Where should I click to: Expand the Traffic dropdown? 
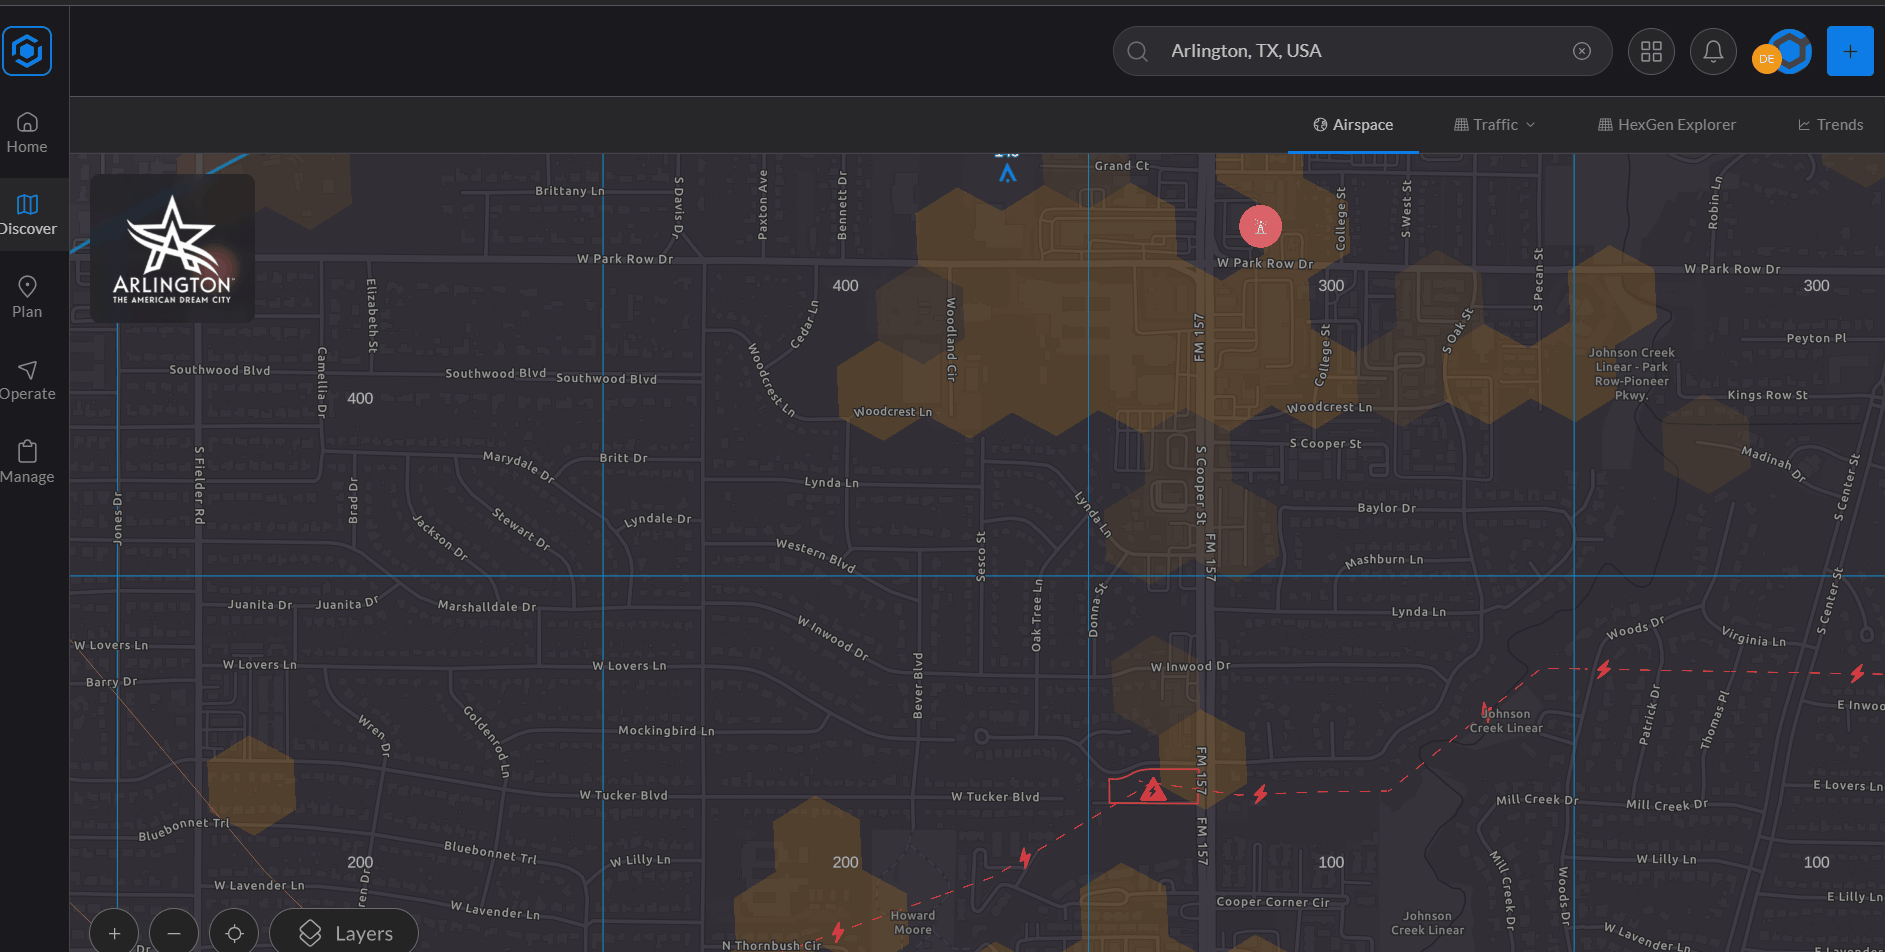(1494, 125)
